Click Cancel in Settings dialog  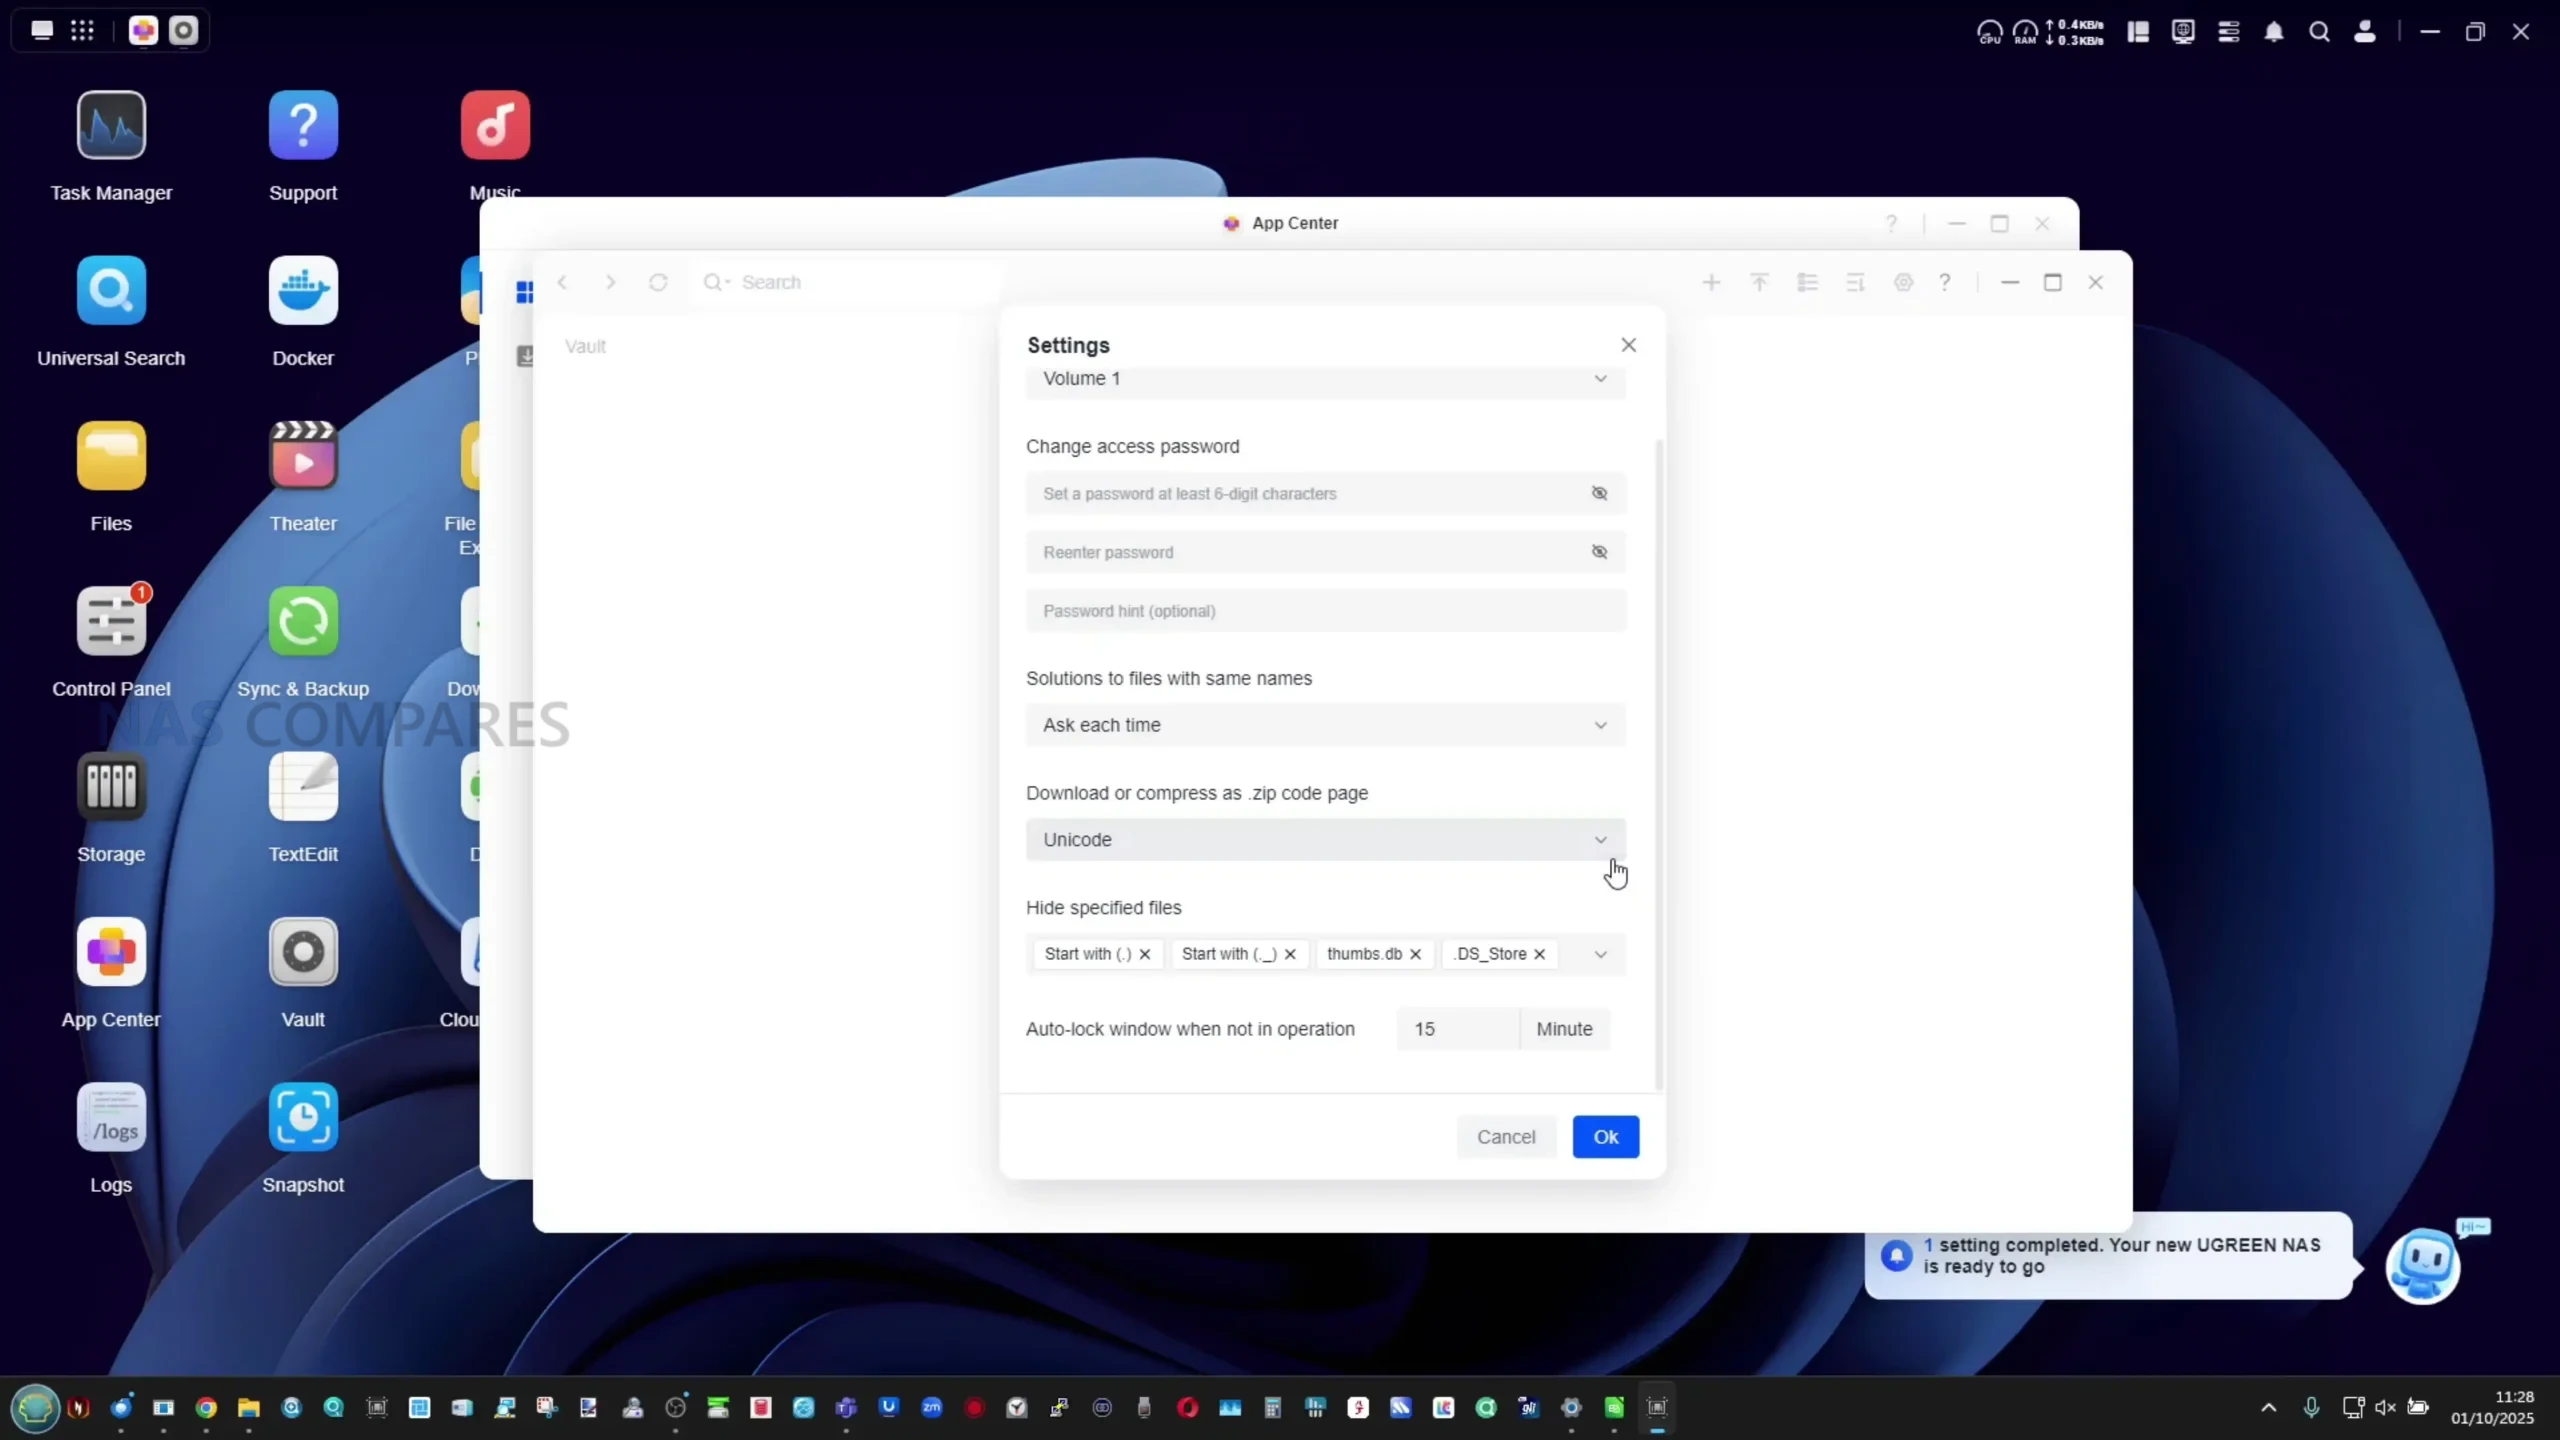(1506, 1137)
